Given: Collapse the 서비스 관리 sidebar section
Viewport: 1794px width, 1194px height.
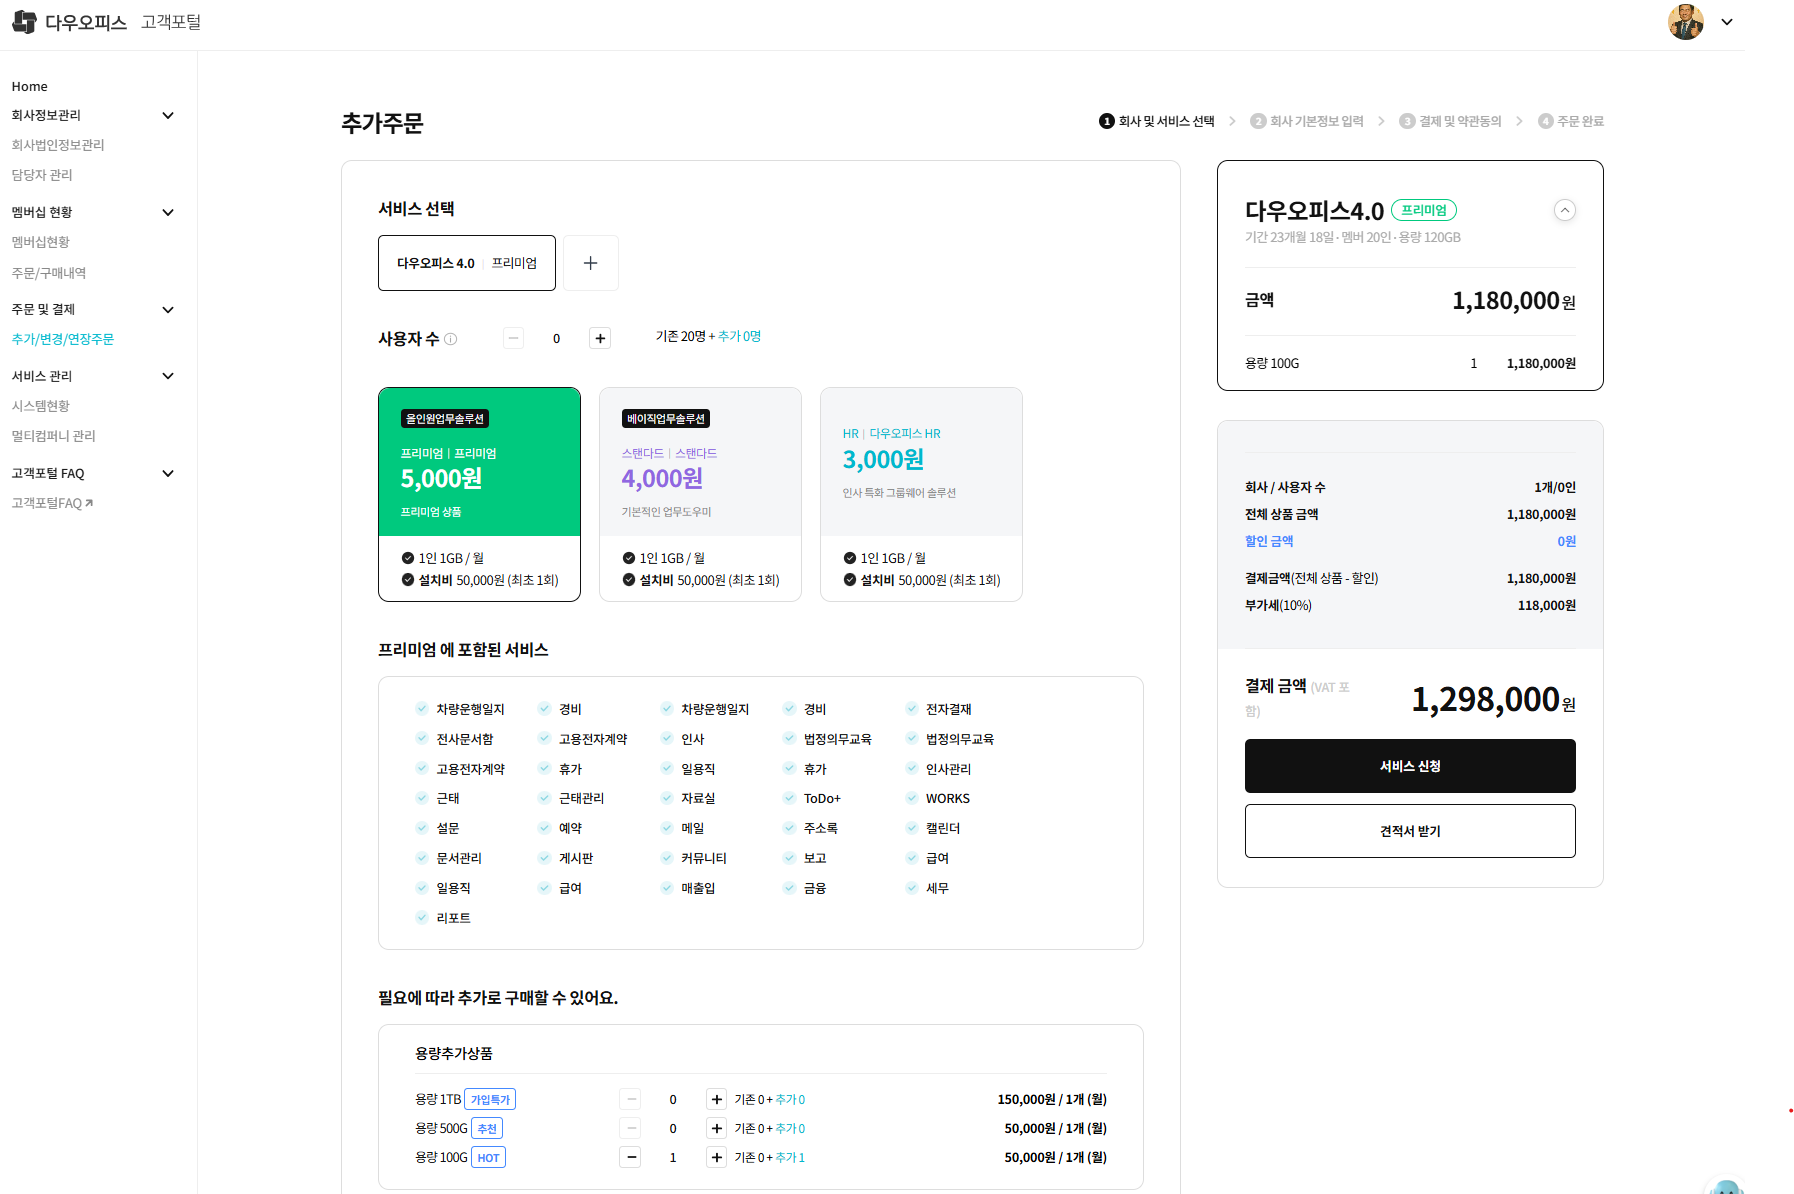Looking at the screenshot, I should tap(168, 376).
